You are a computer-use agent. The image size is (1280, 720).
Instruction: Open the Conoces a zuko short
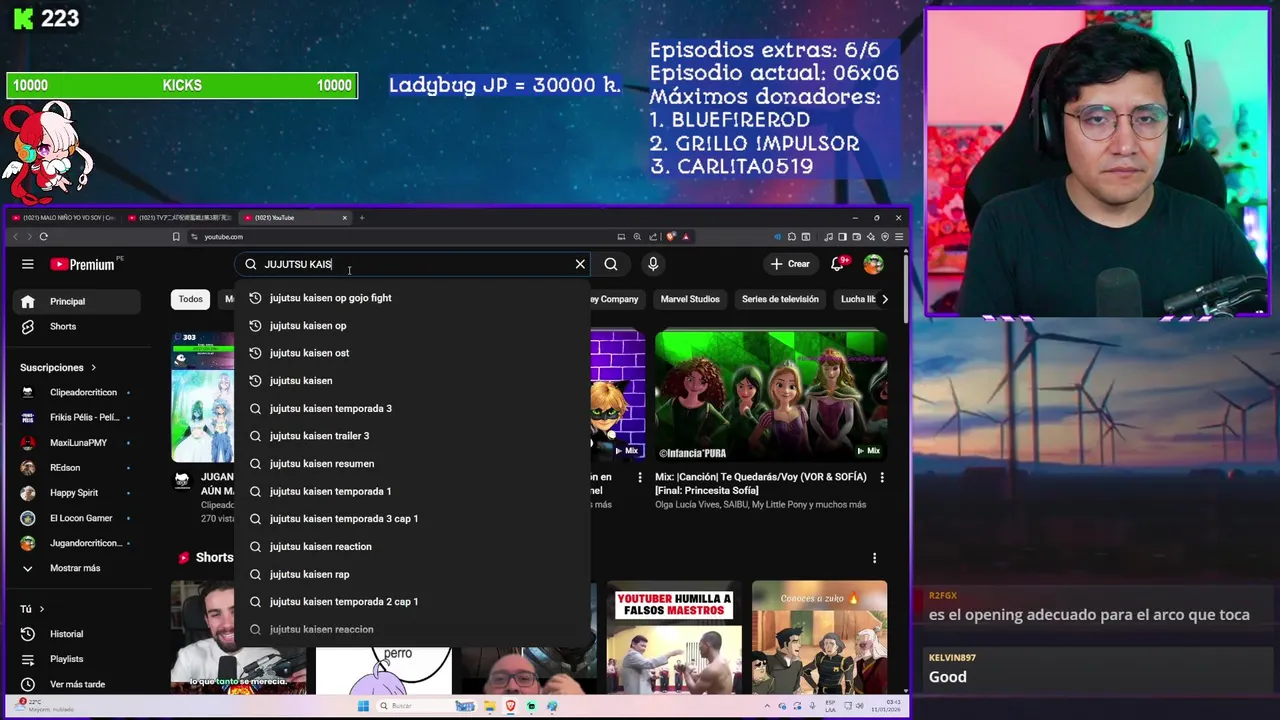[x=819, y=638]
